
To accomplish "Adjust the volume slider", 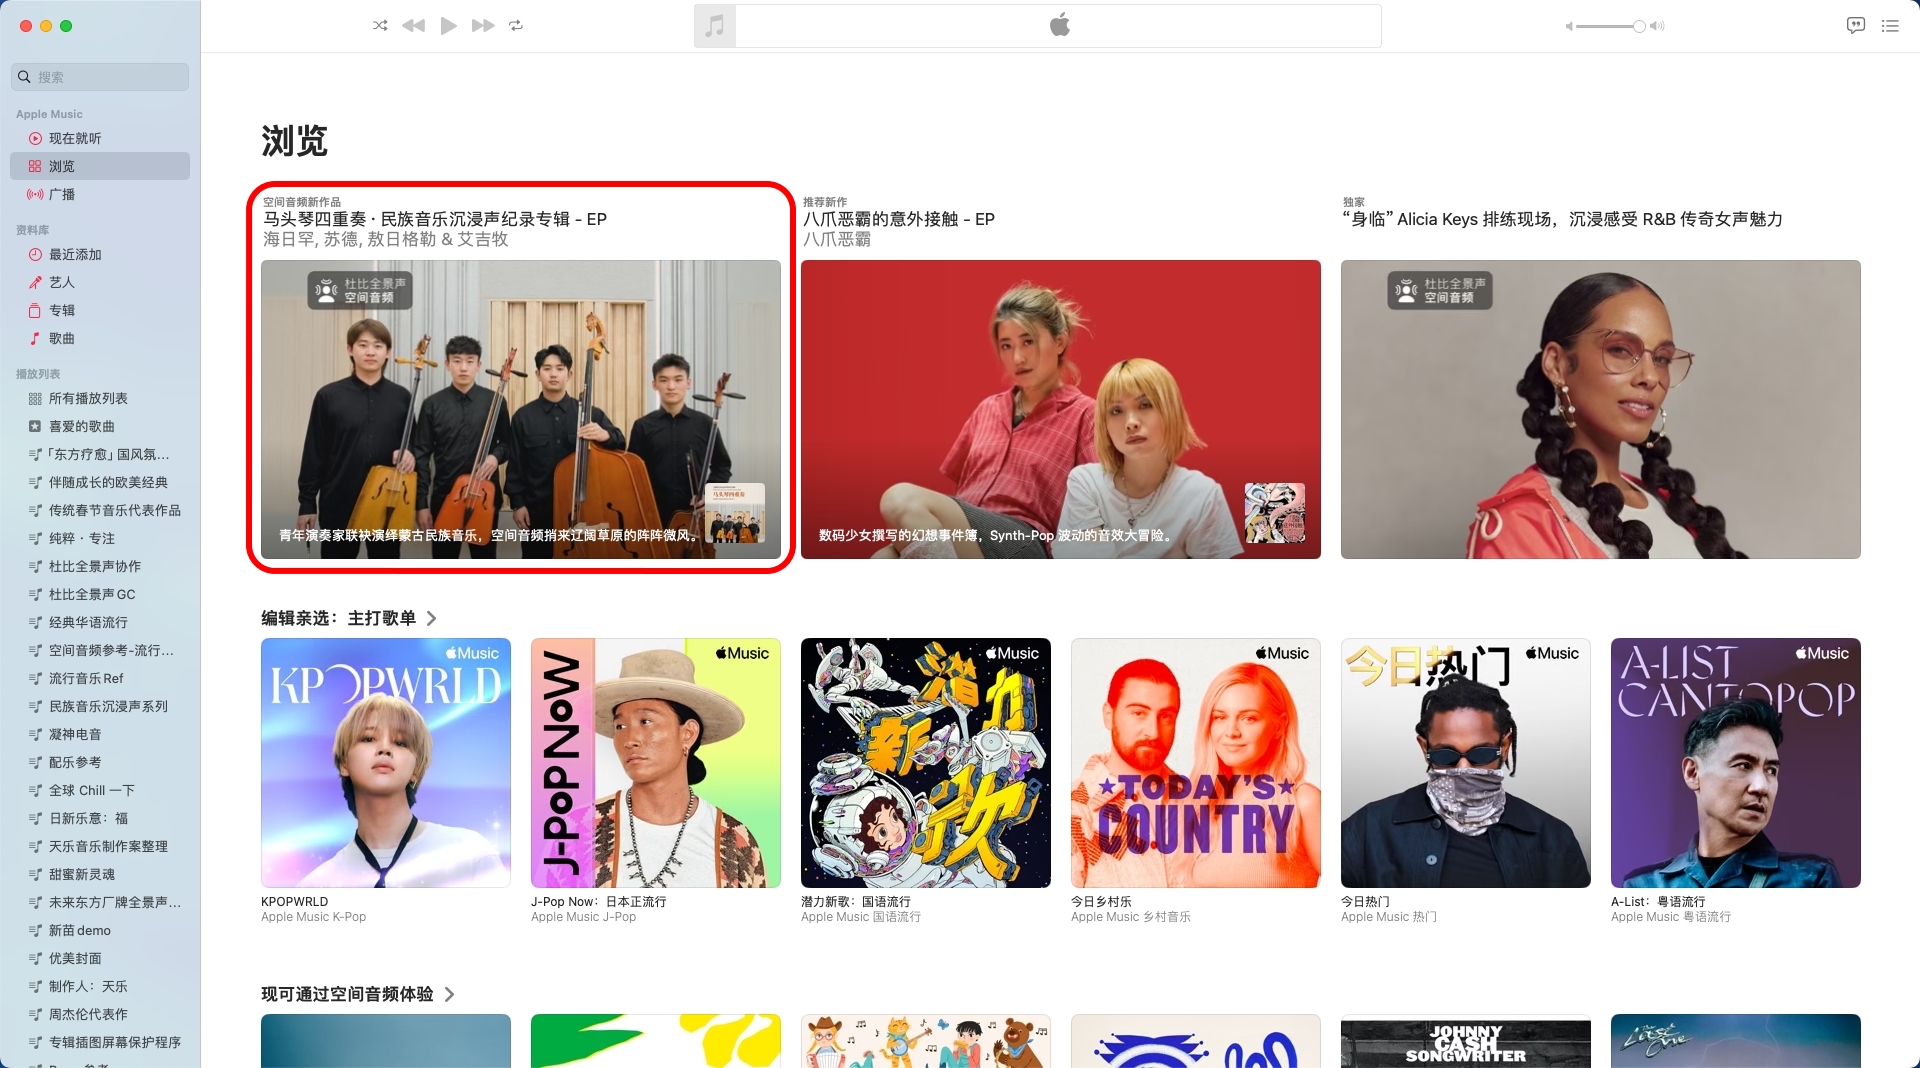I will [x=1610, y=26].
